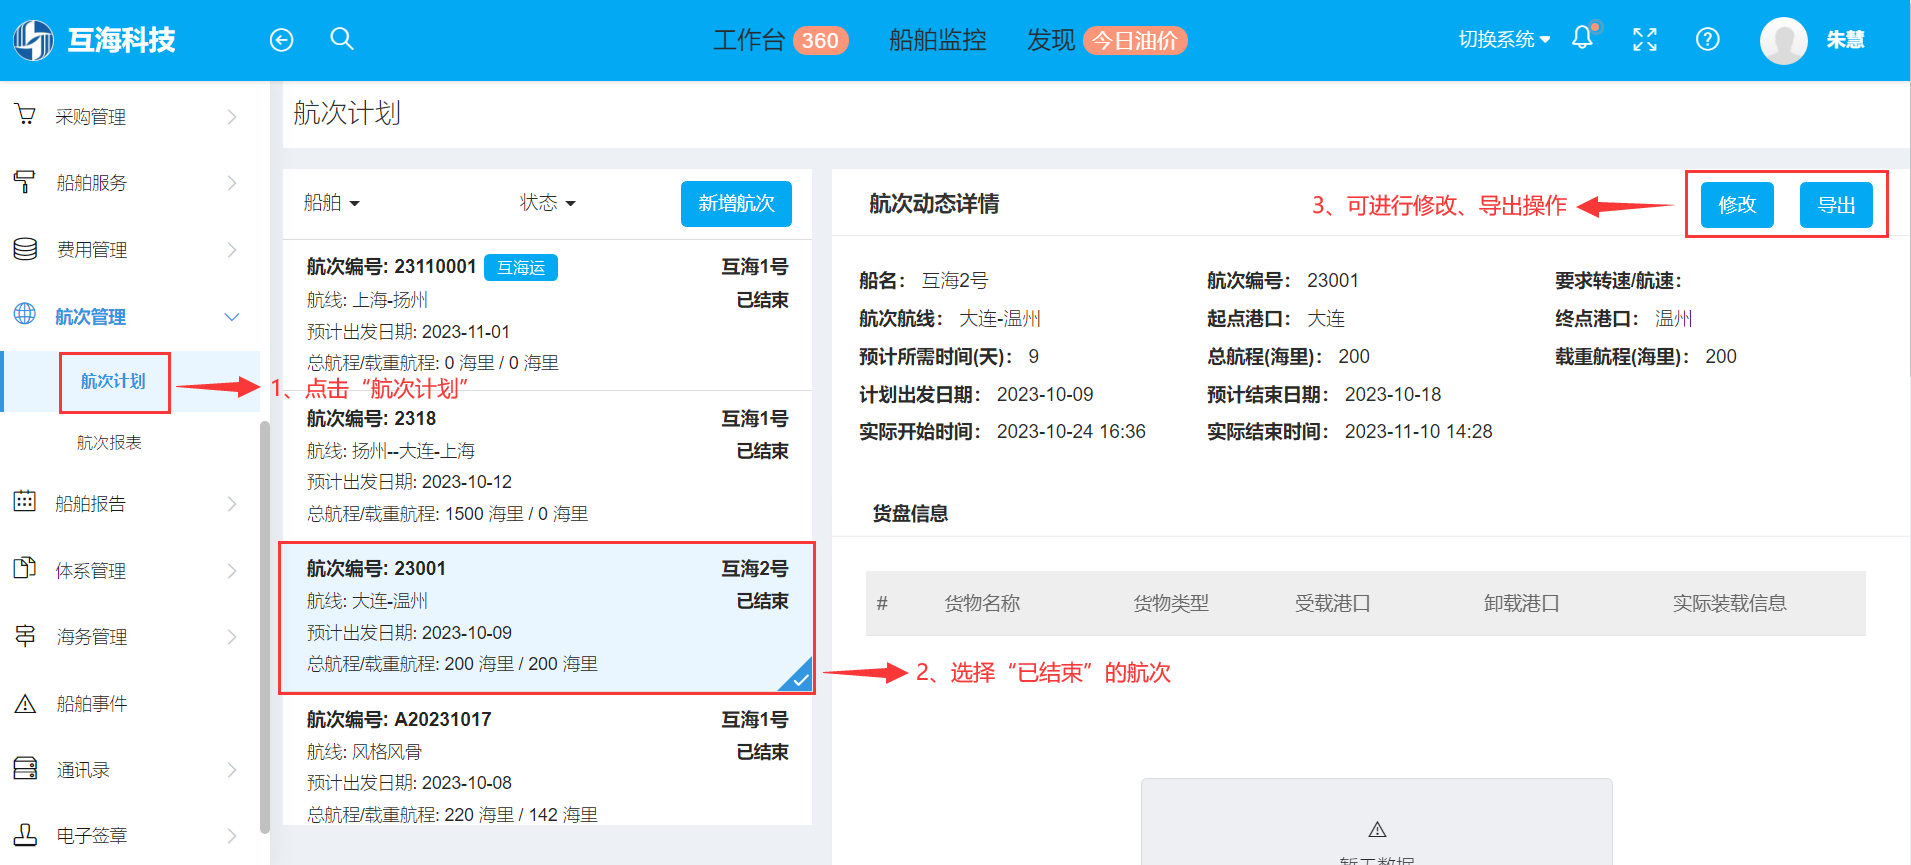This screenshot has height=865, width=1911.
Task: Select voyage 航次编号: A20231017
Action: pos(547,759)
